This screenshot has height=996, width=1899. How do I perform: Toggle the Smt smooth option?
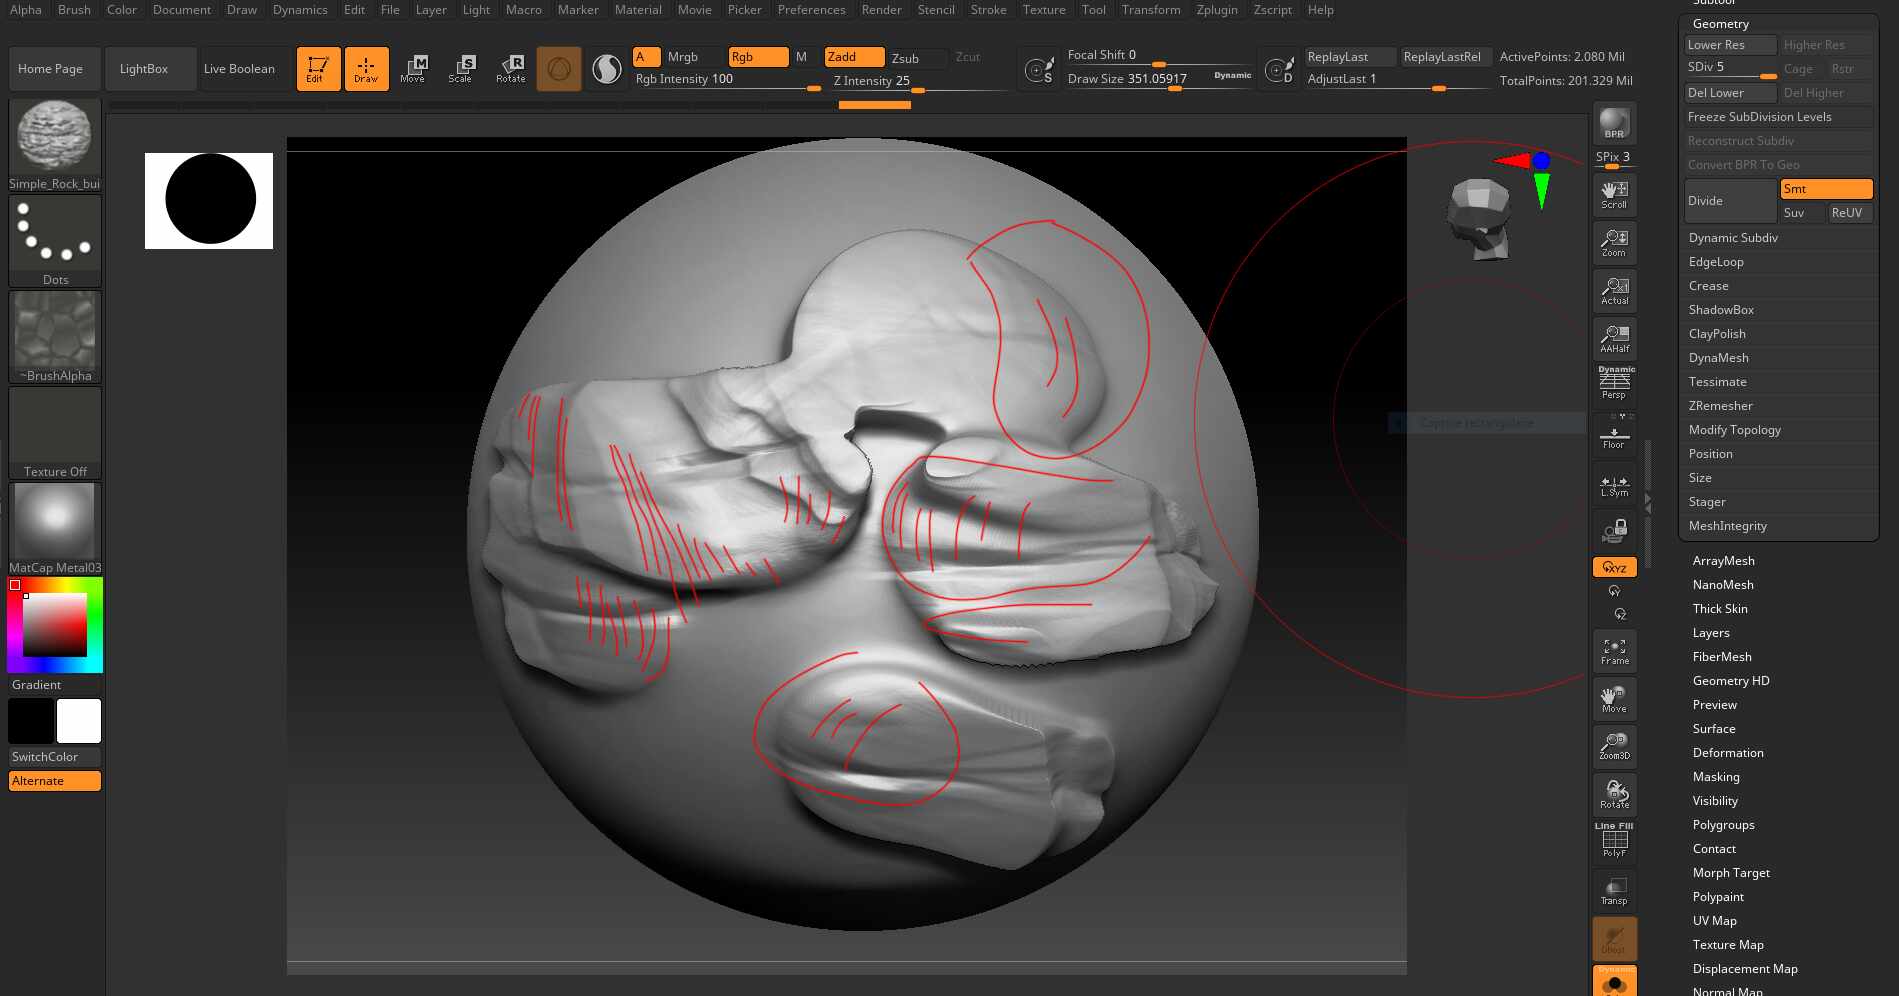click(x=1825, y=189)
